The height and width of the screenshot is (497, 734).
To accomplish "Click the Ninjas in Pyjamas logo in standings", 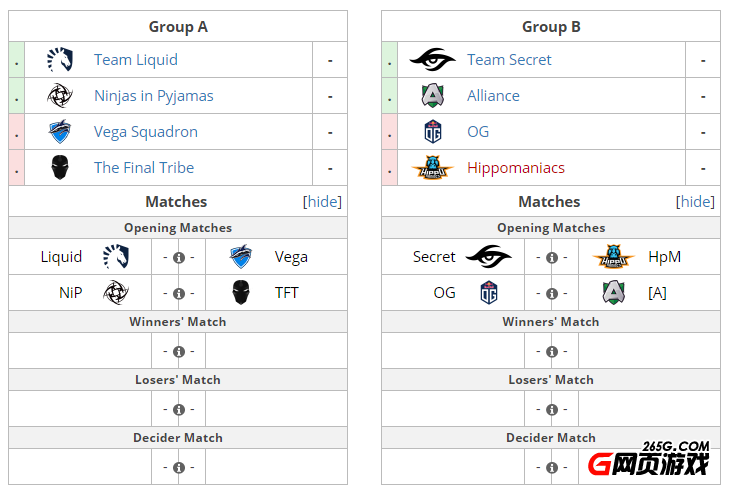I will (x=60, y=95).
